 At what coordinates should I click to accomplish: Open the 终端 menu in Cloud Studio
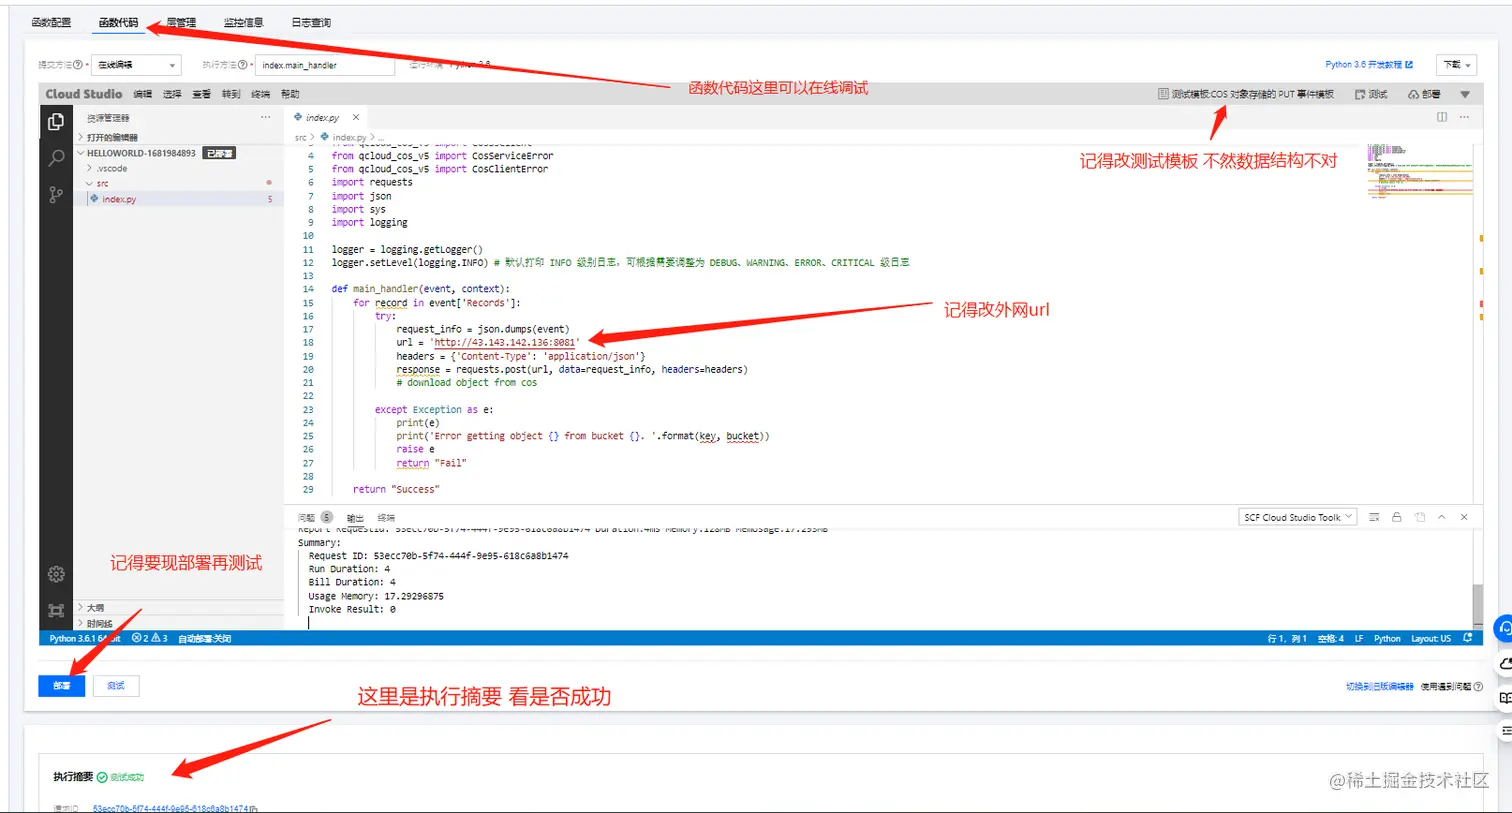pyautogui.click(x=260, y=94)
